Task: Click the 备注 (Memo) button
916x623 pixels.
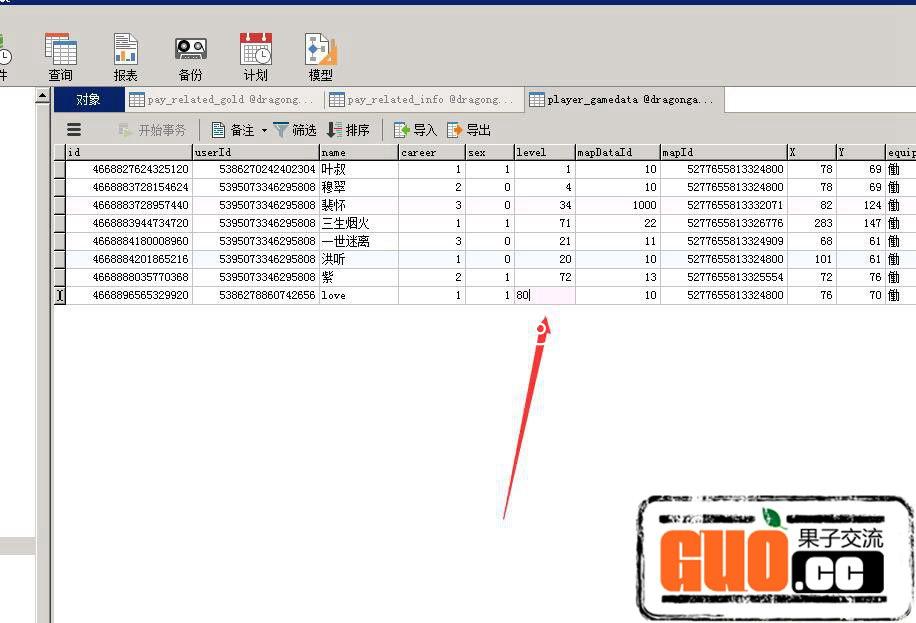Action: tap(232, 130)
